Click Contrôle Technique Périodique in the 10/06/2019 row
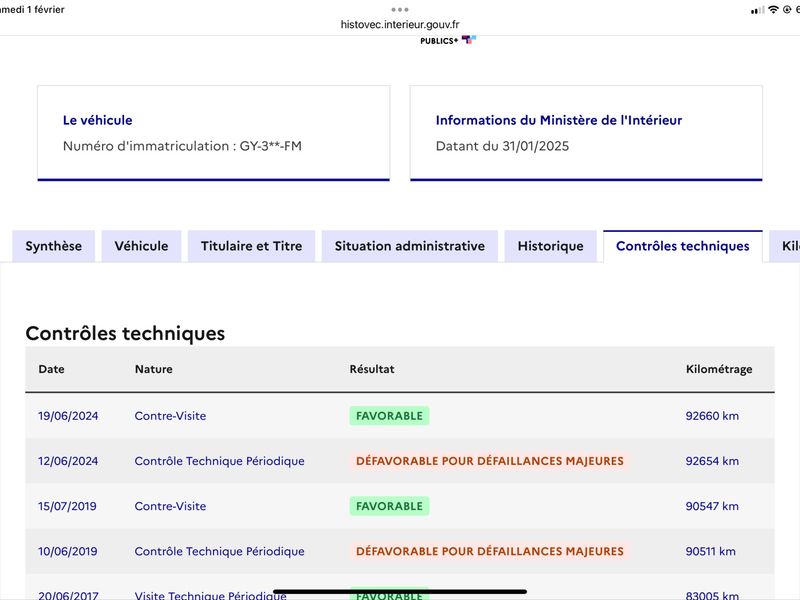 coord(219,552)
